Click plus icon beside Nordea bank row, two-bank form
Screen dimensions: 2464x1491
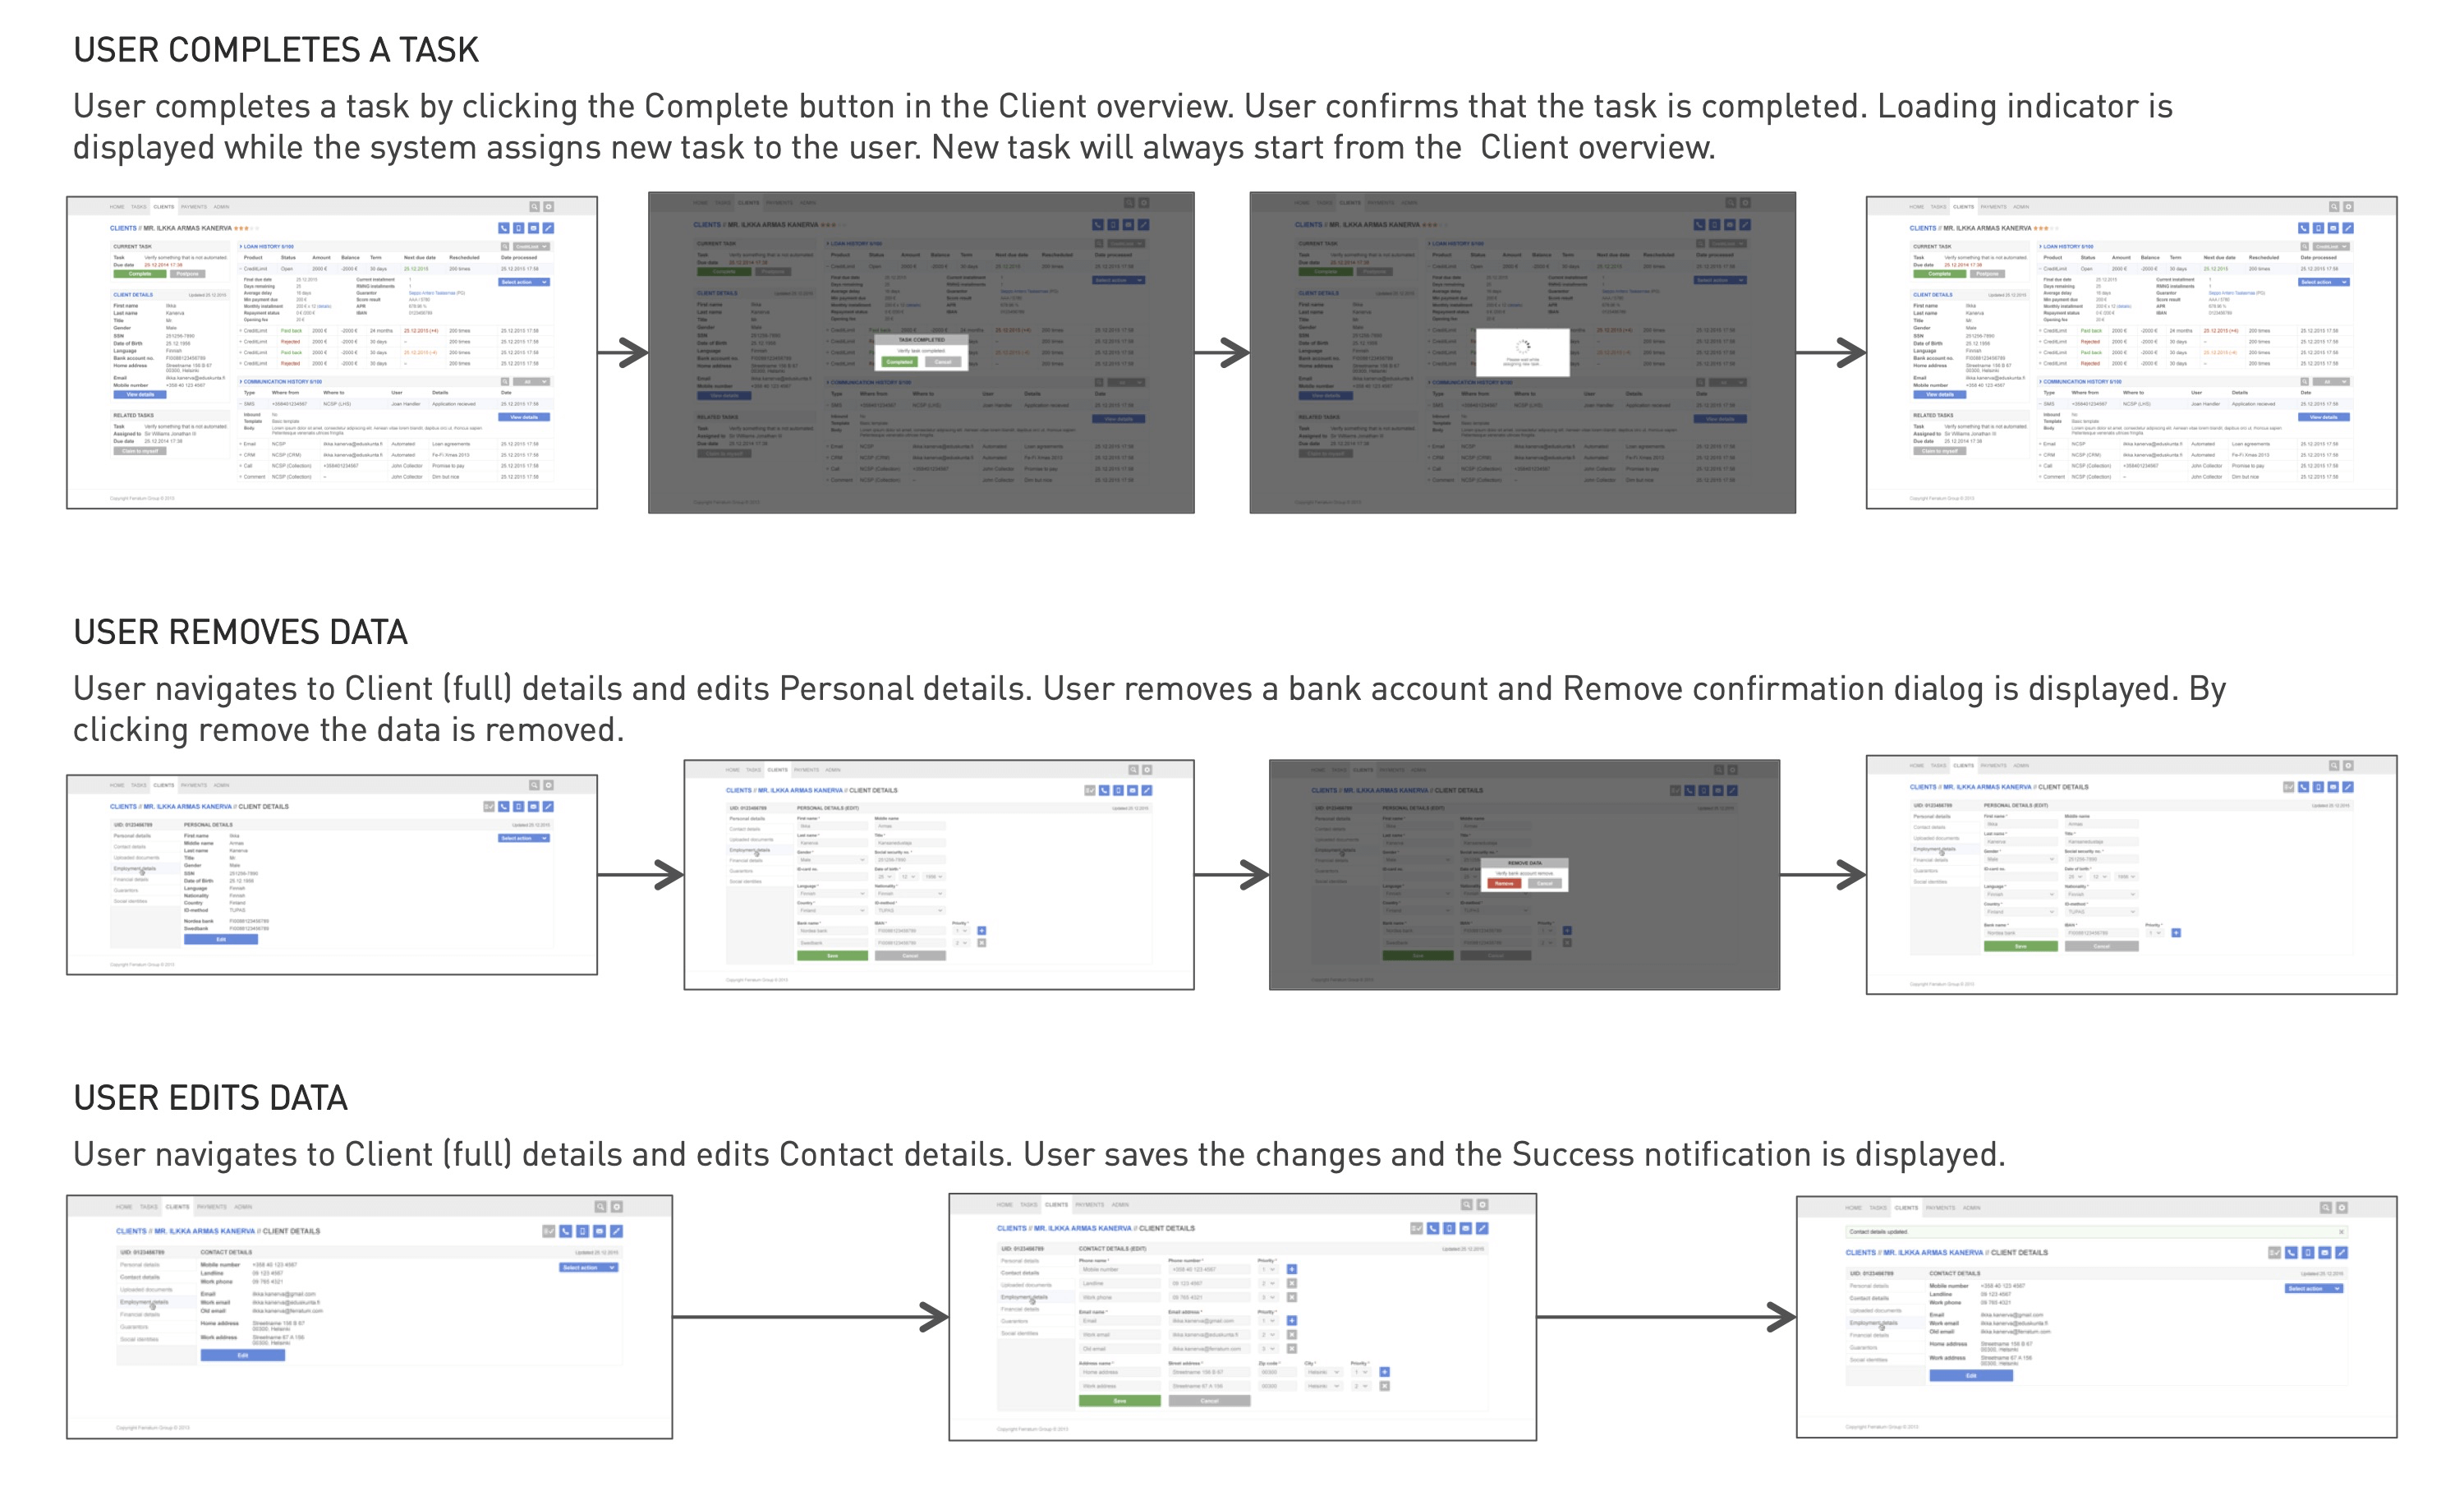[x=981, y=931]
